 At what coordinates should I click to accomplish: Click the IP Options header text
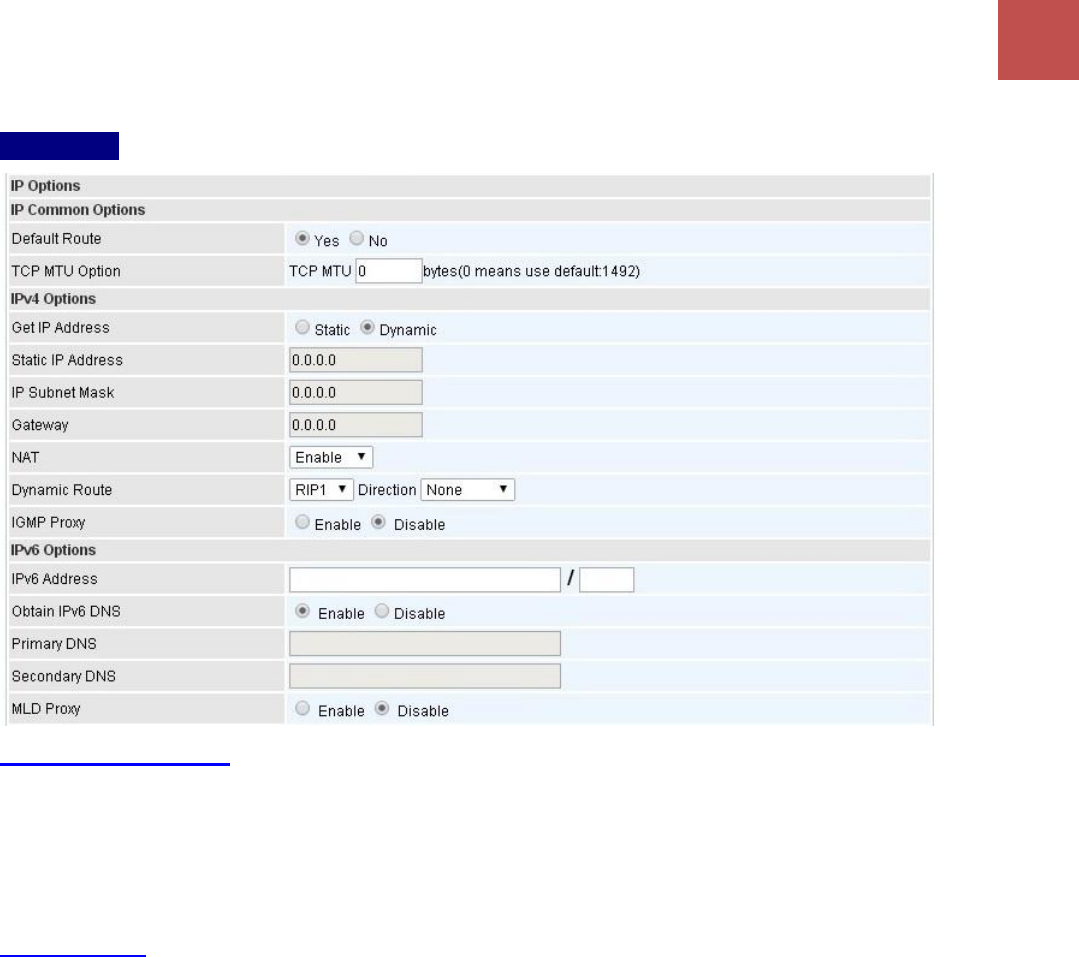[45, 186]
